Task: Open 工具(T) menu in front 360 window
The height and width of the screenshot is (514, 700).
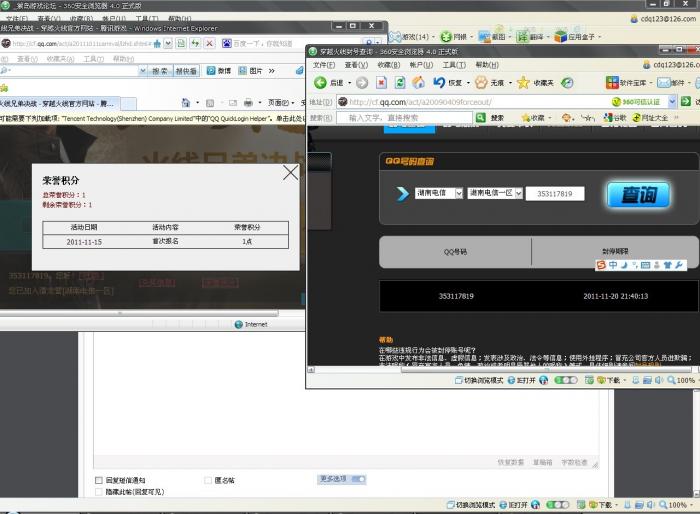Action: point(454,65)
